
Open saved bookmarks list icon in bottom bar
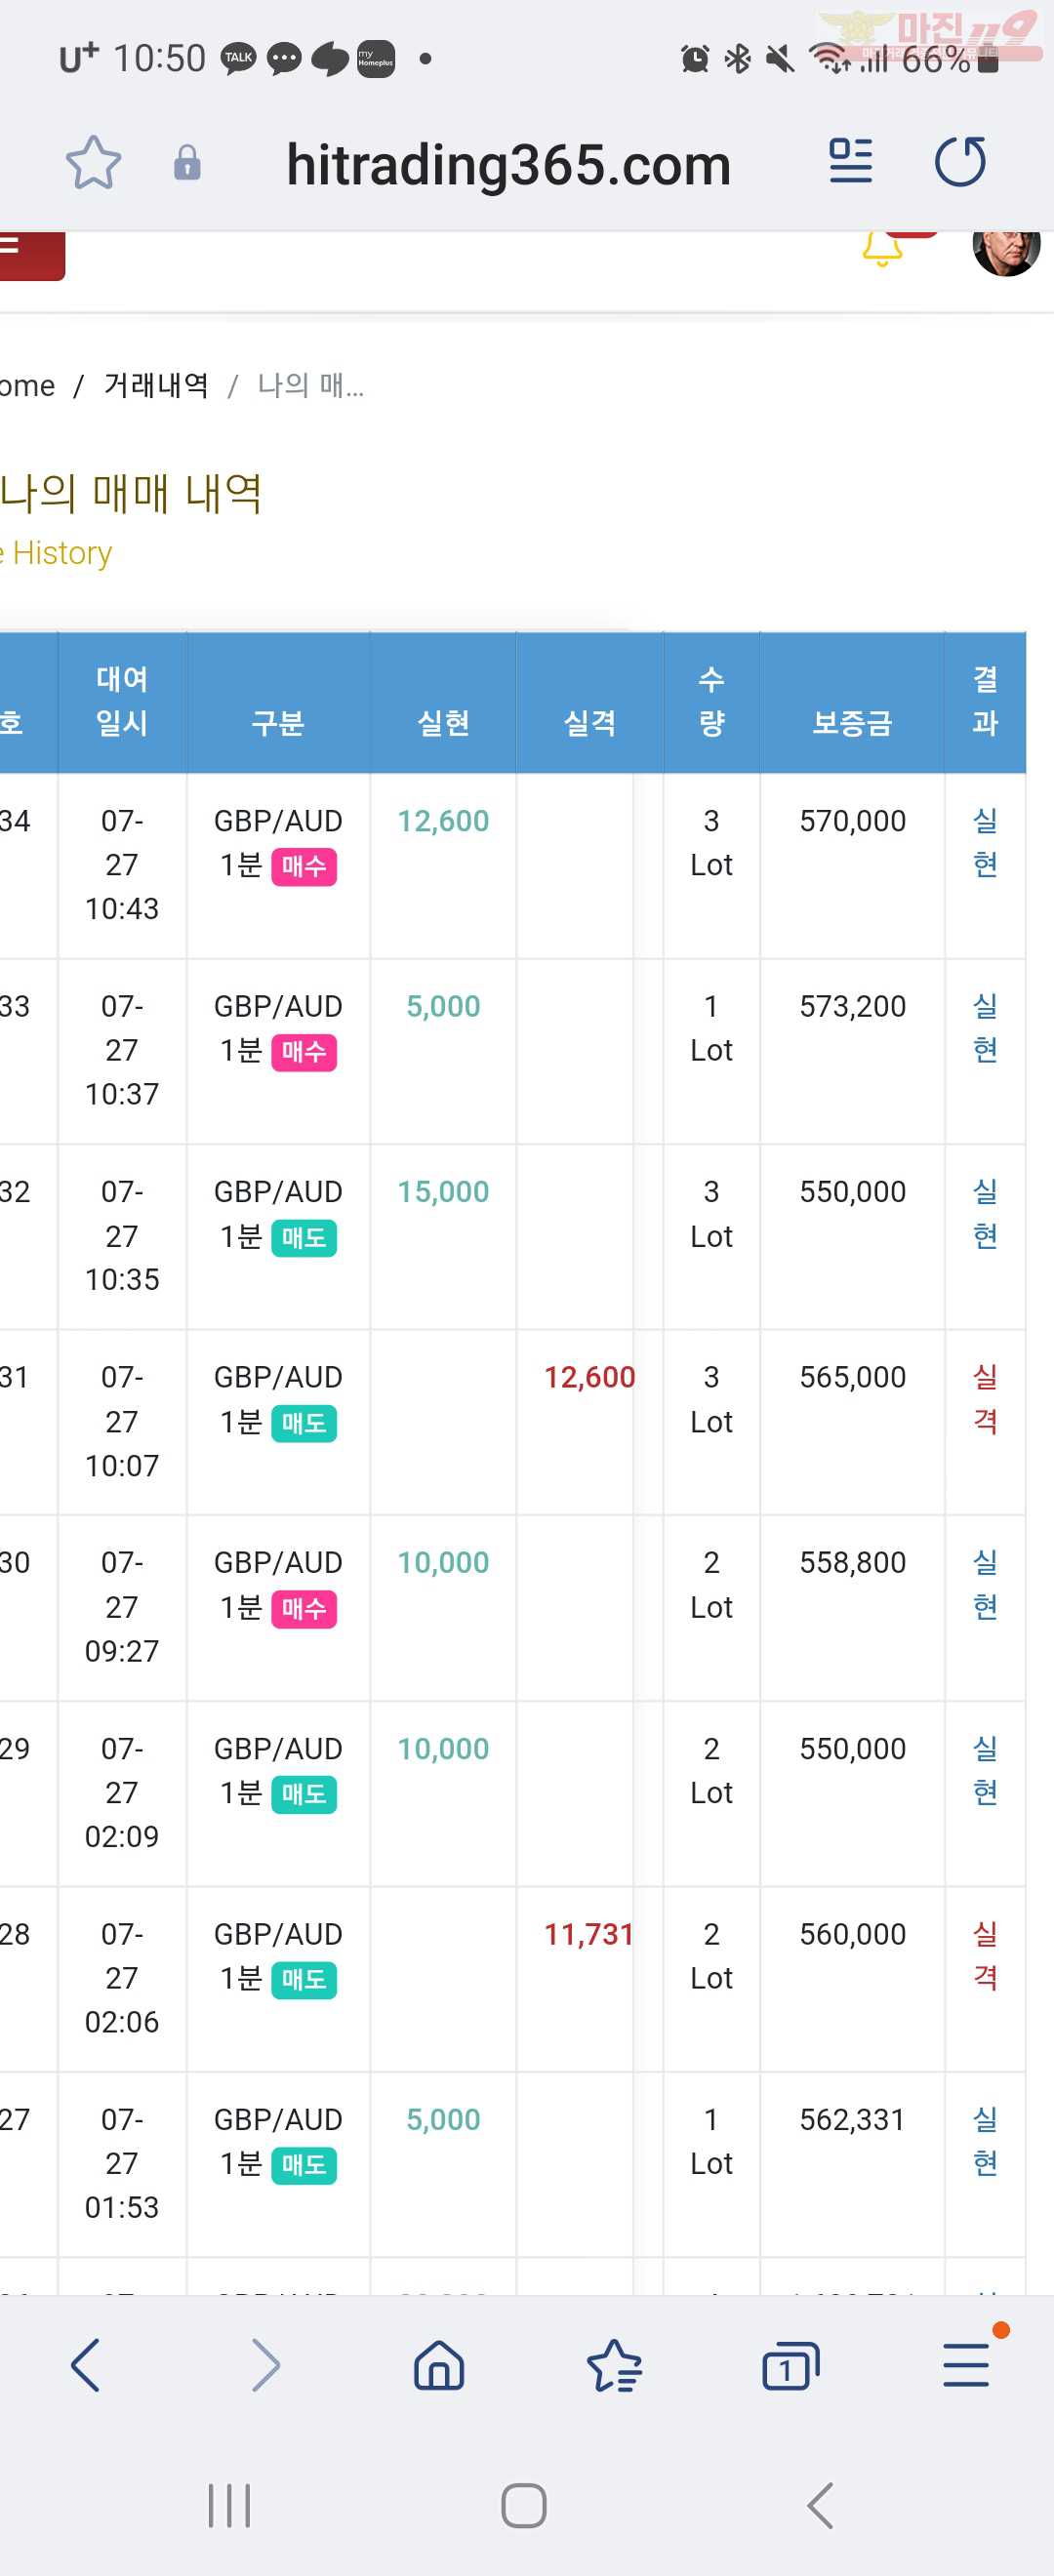coord(614,2366)
